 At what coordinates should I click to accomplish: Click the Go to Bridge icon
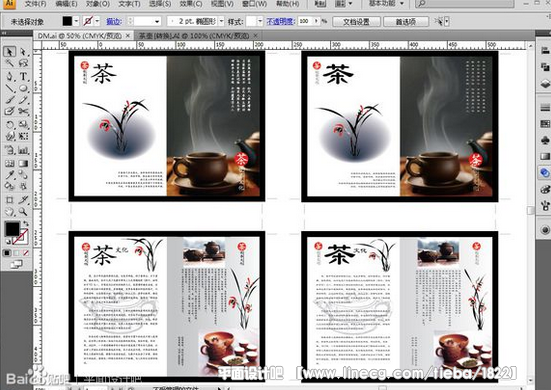coord(320,4)
